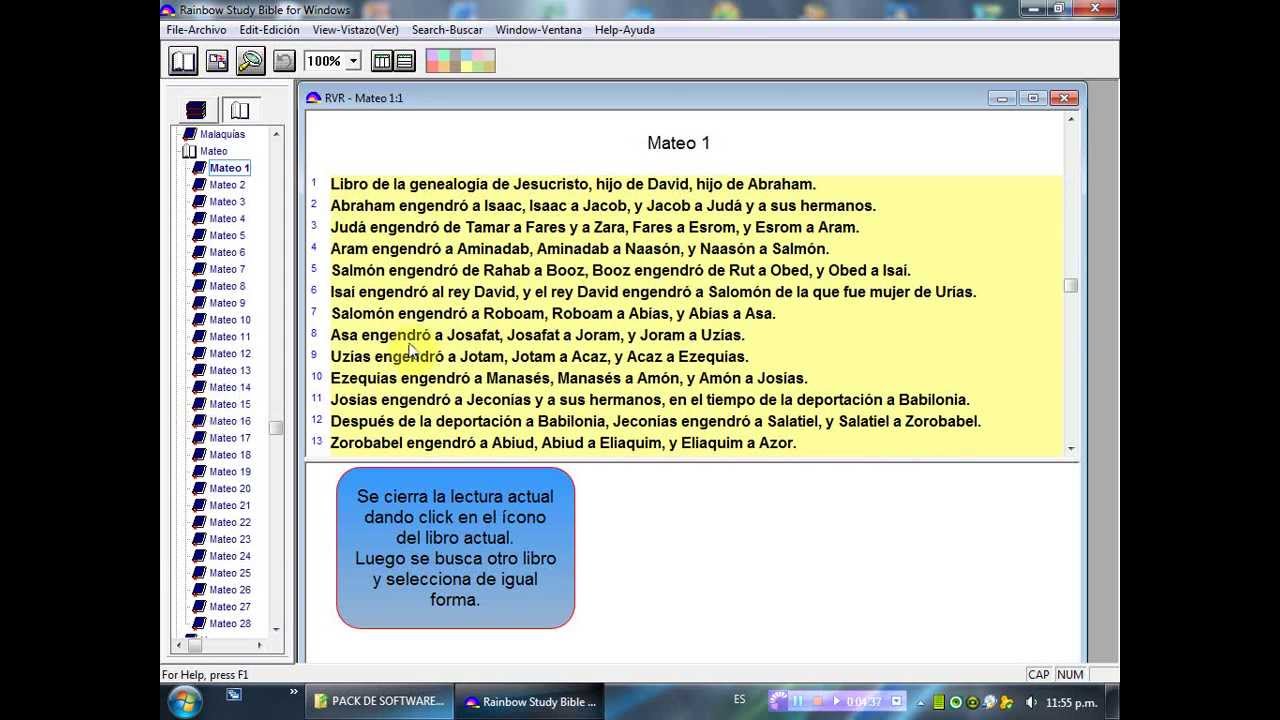Click the book icon beside Mateo 16
The width and height of the screenshot is (1280, 720).
[x=199, y=422]
